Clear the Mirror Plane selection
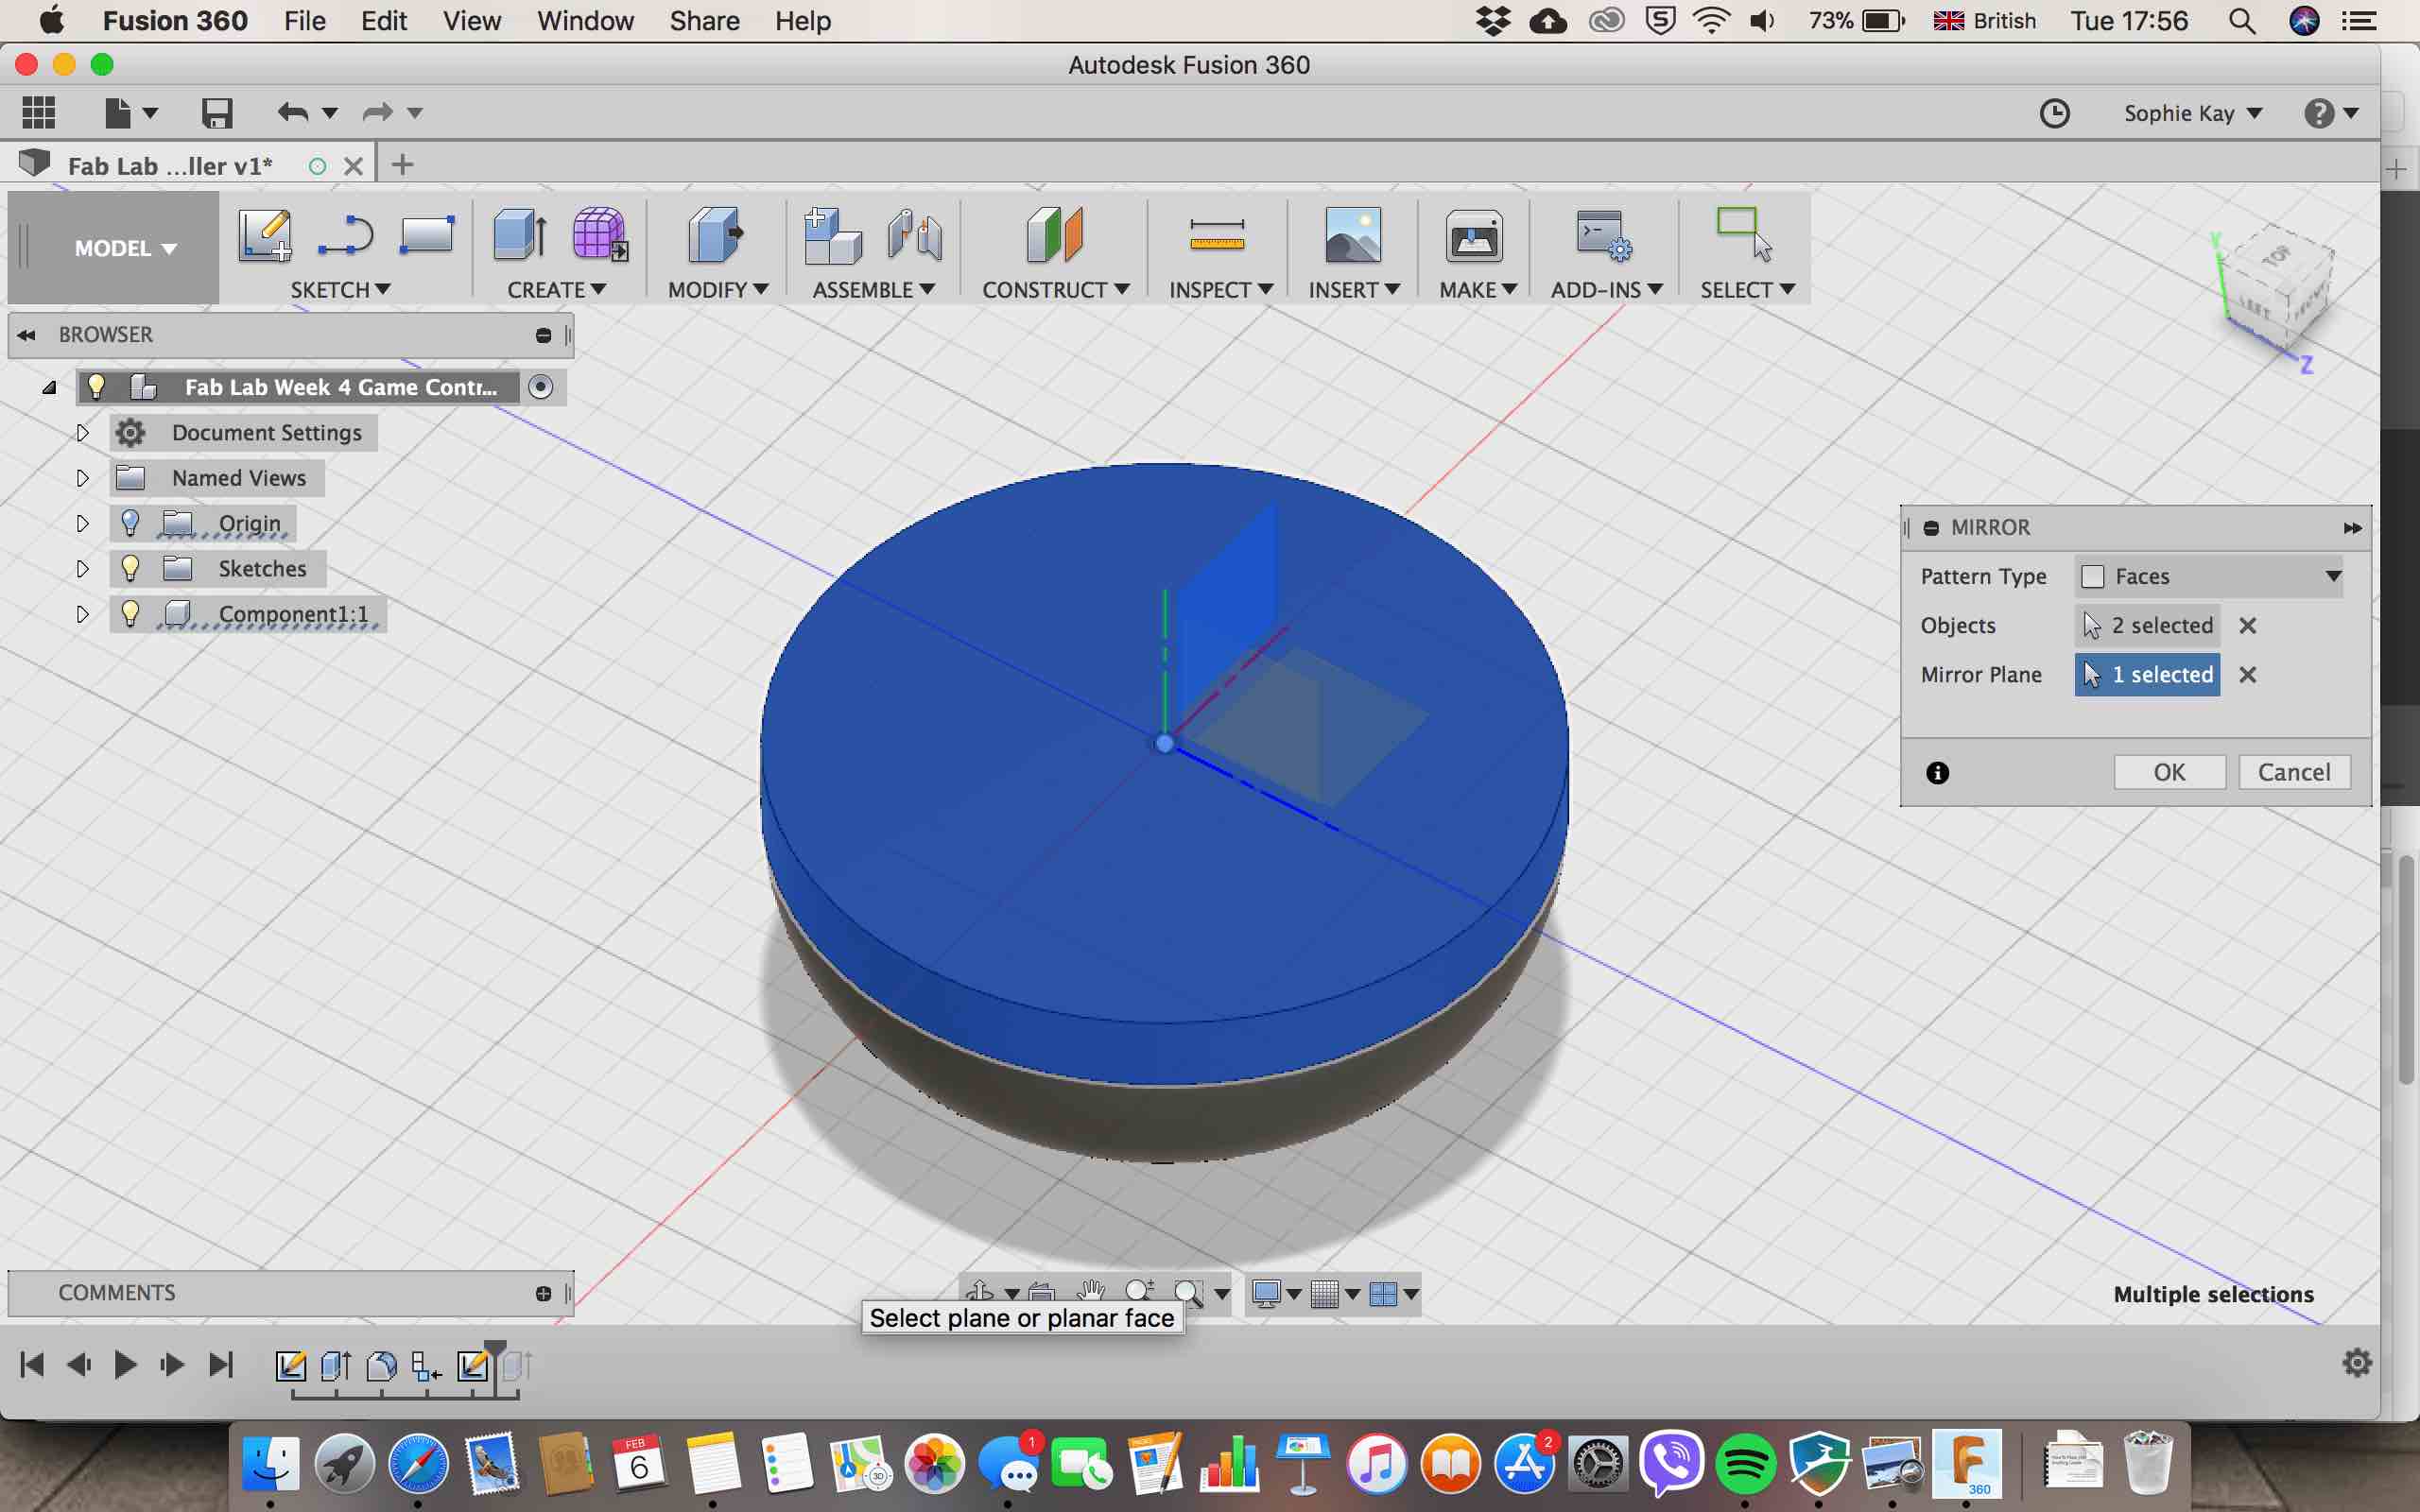Image resolution: width=2420 pixels, height=1512 pixels. (2247, 675)
